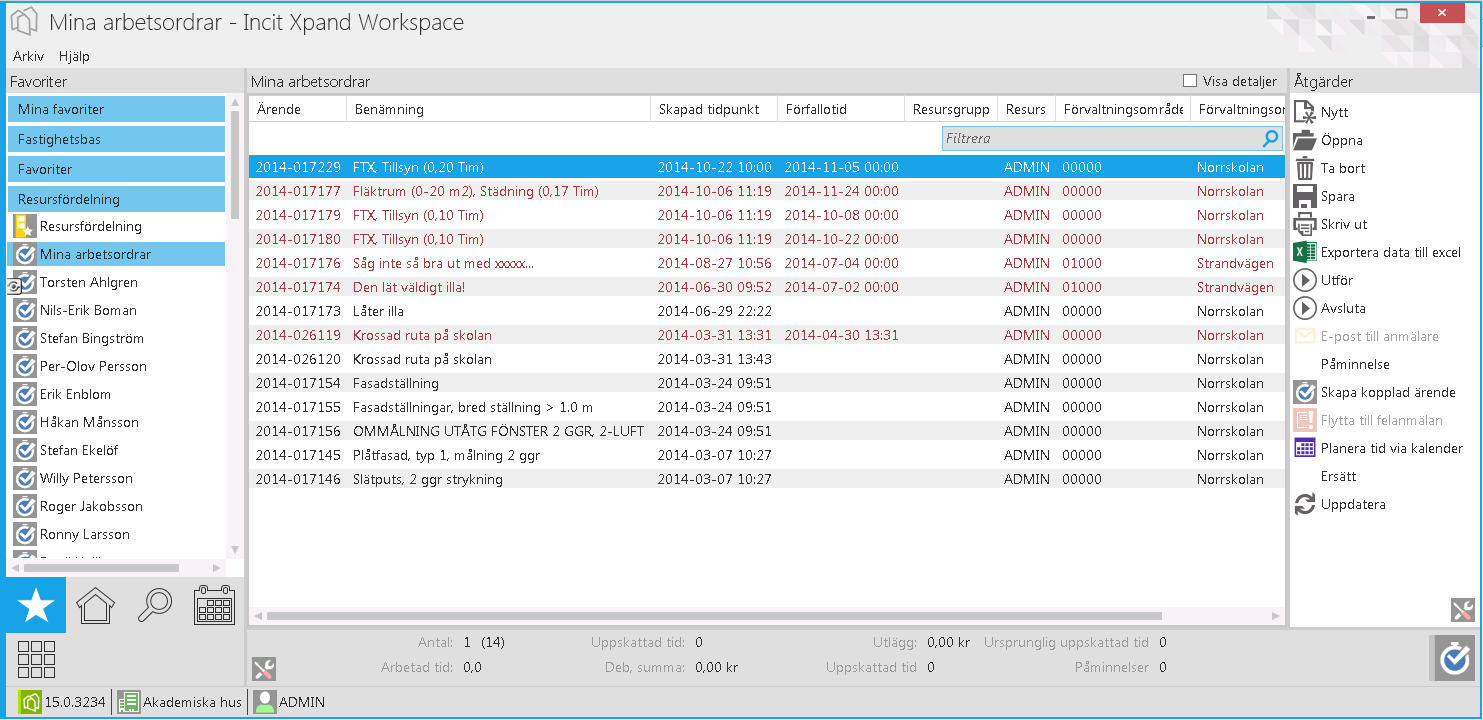The image size is (1483, 720).
Task: Select row Plåtfasad, typ 1, målning
Action: tap(767, 455)
